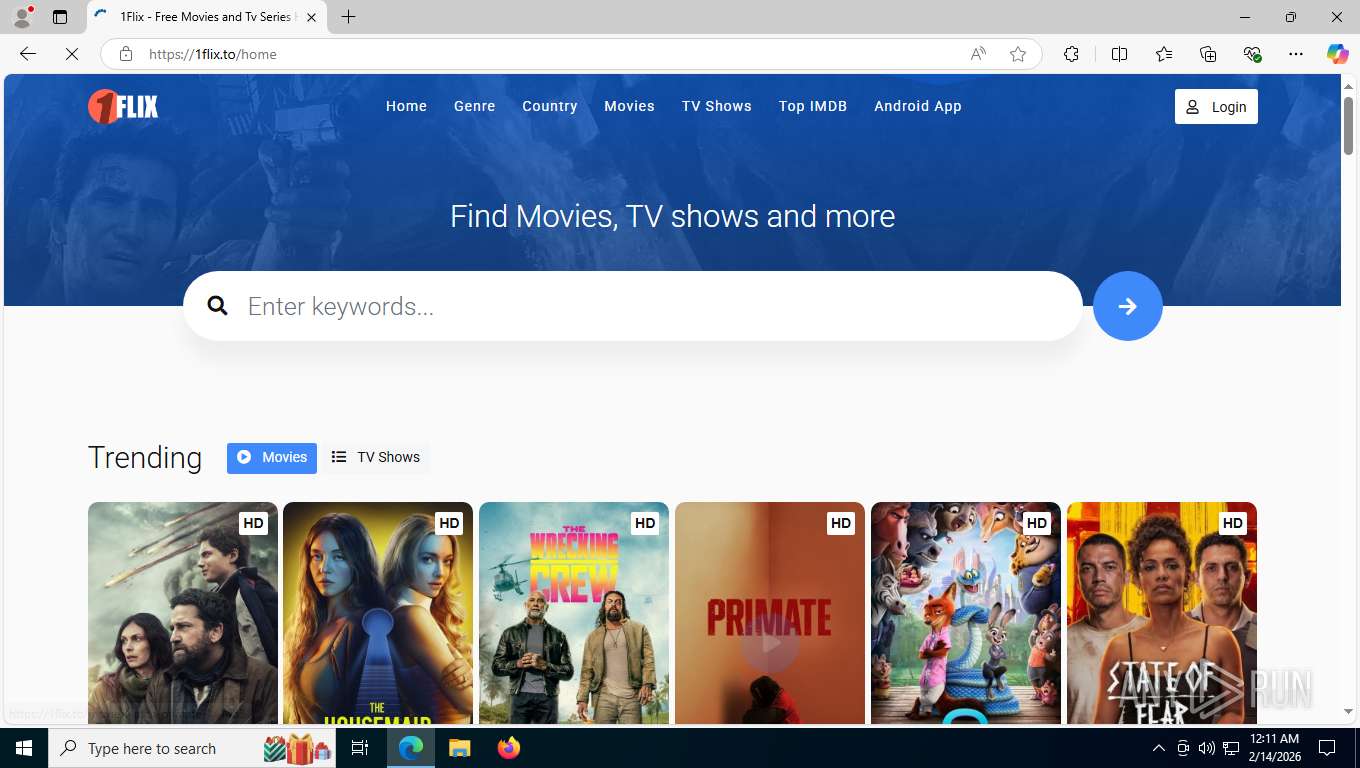
Task: Go to TV Shows page
Action: tap(717, 106)
